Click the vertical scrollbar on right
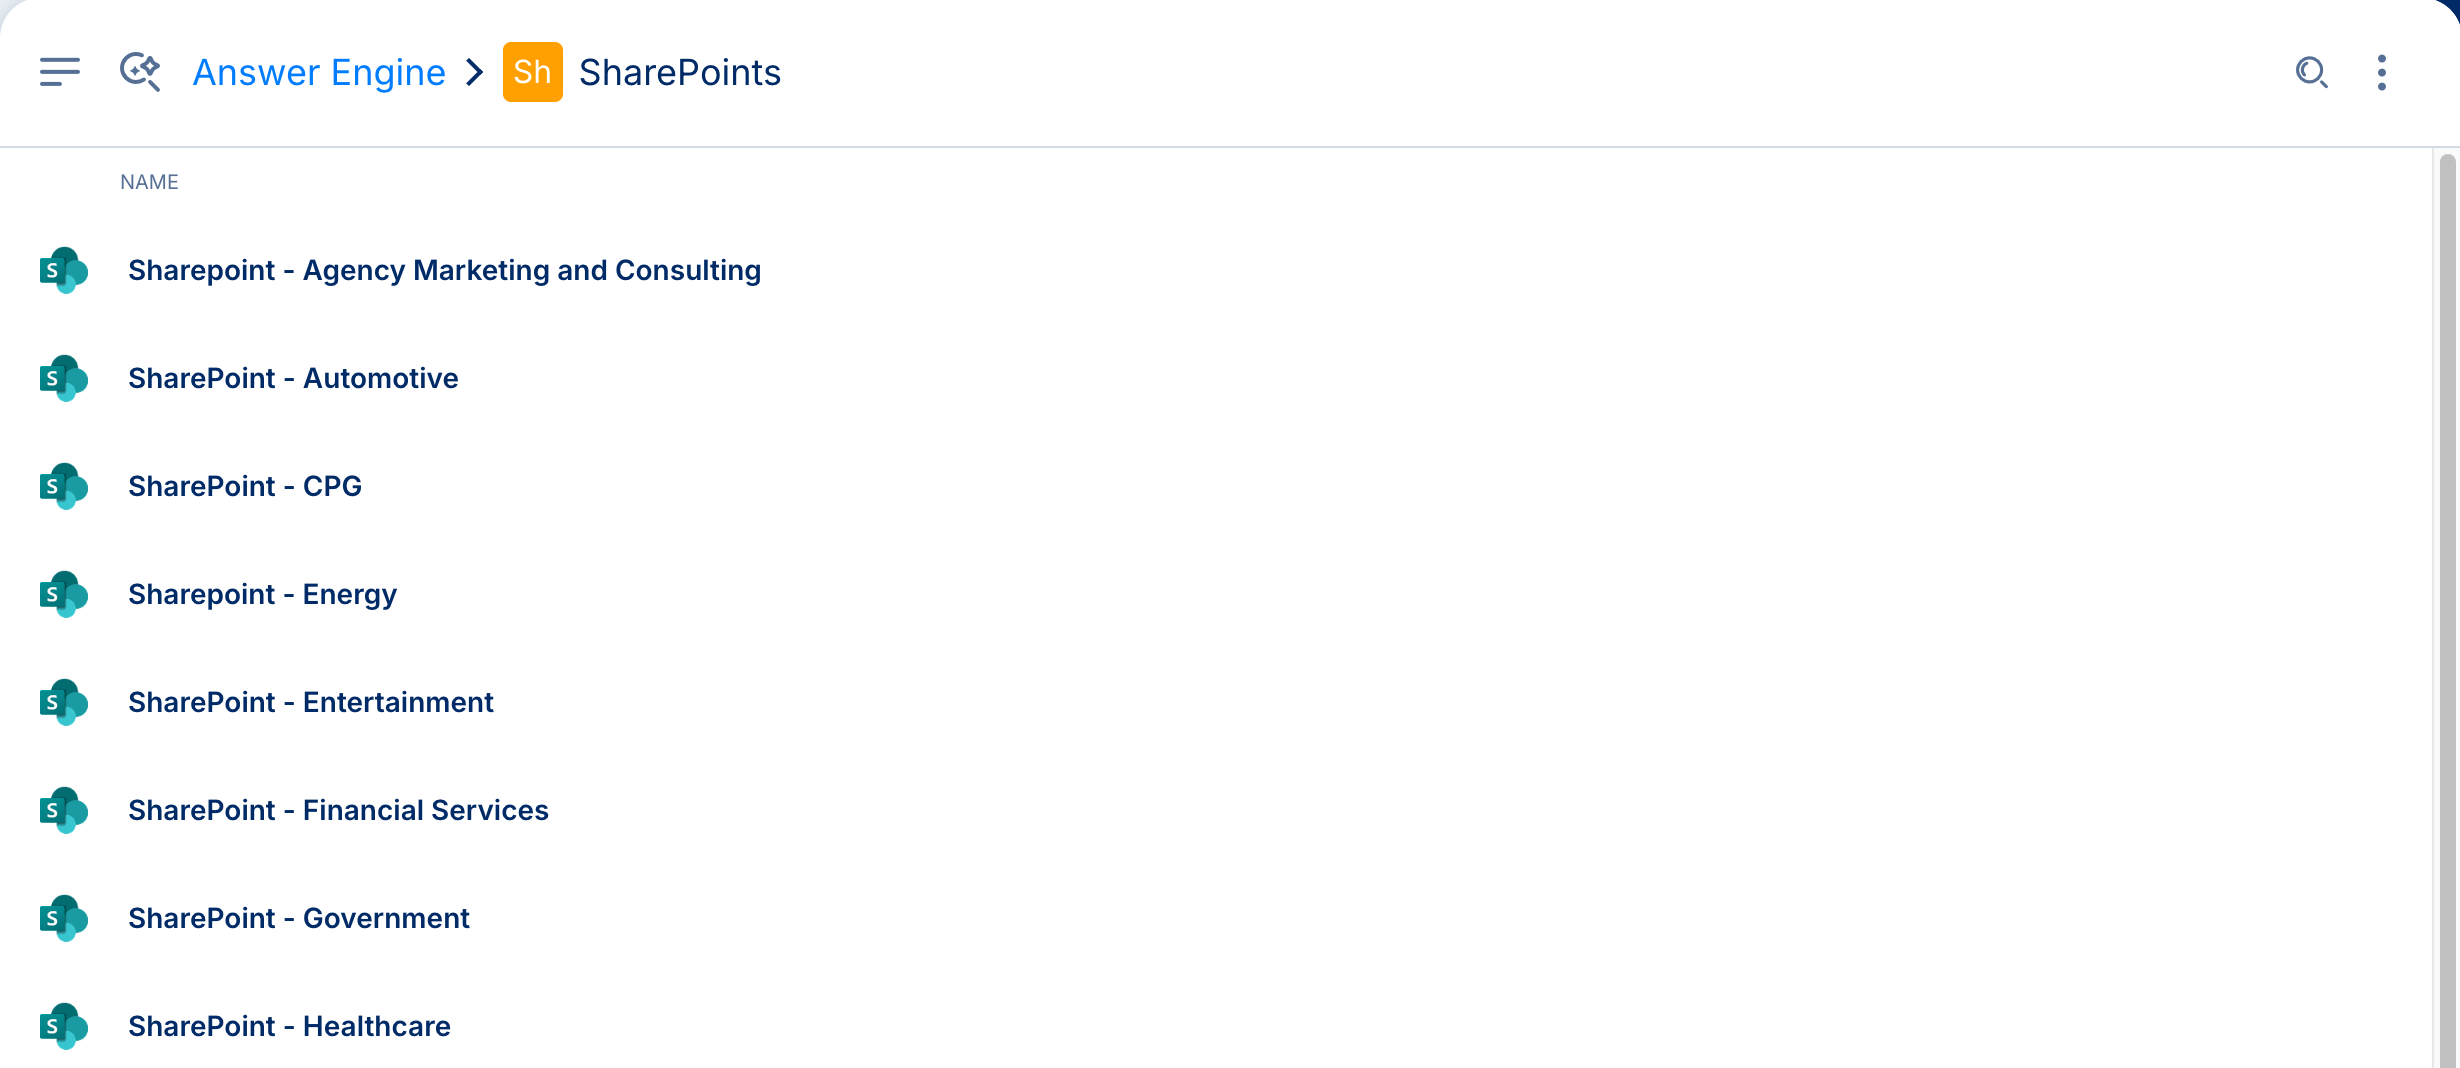 pyautogui.click(x=2447, y=610)
